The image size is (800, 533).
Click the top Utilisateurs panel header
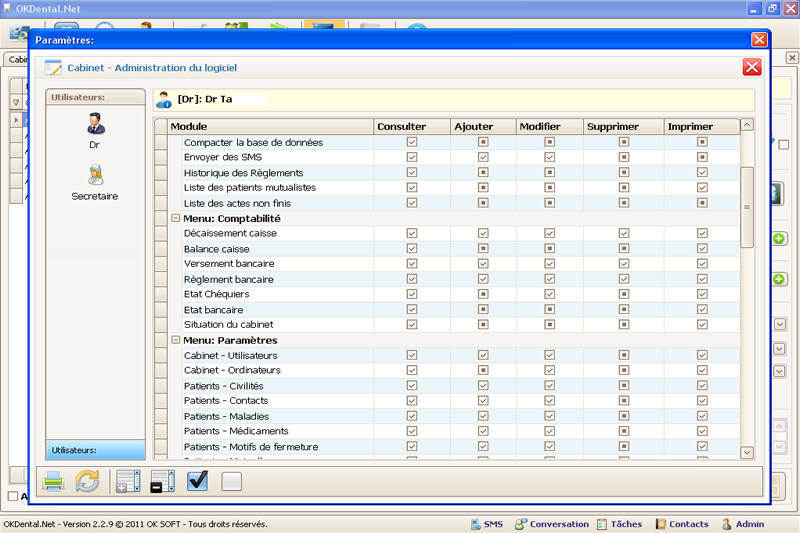coord(95,97)
